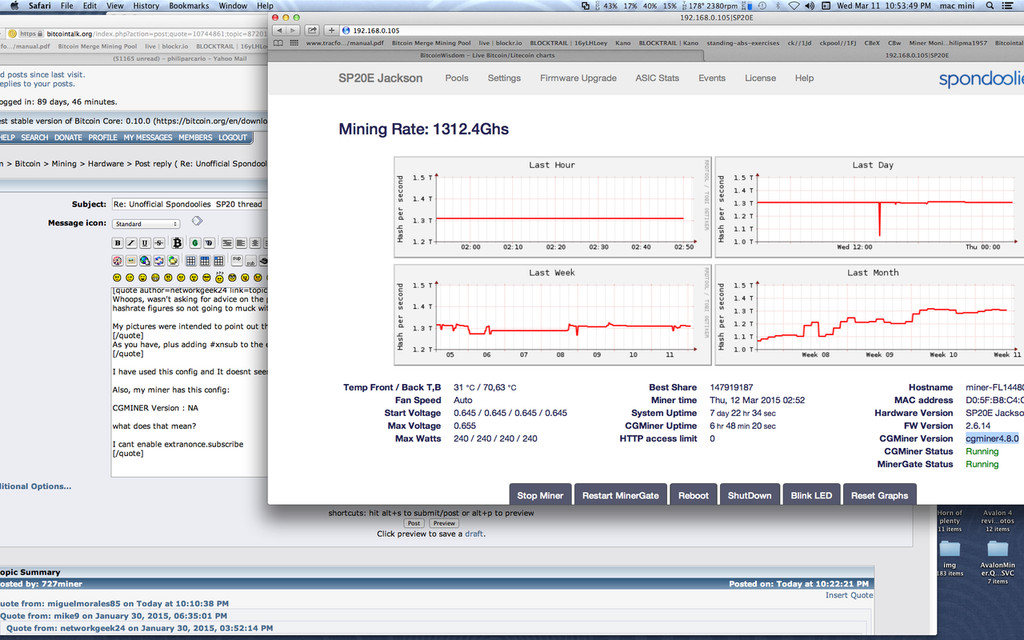Viewport: 1024px width, 640px height.
Task: Click the fourth icon in the insert row
Action: click(159, 261)
